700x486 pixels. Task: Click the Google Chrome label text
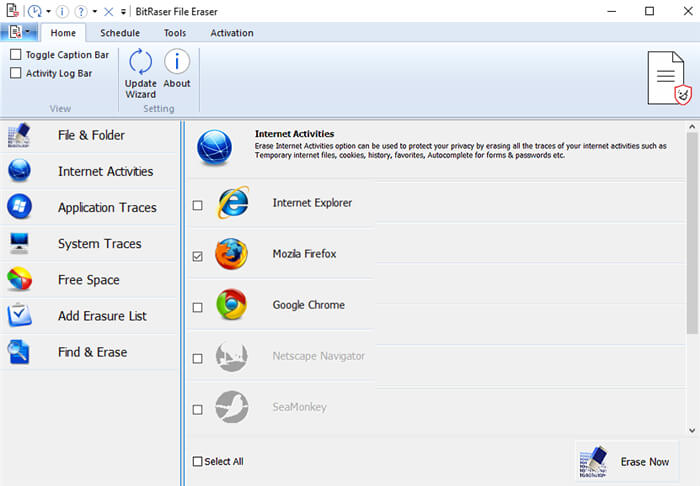click(308, 305)
